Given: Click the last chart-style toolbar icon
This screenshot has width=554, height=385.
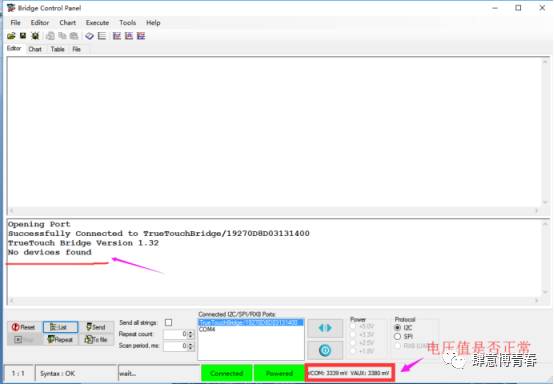Looking at the screenshot, I should tap(141, 36).
